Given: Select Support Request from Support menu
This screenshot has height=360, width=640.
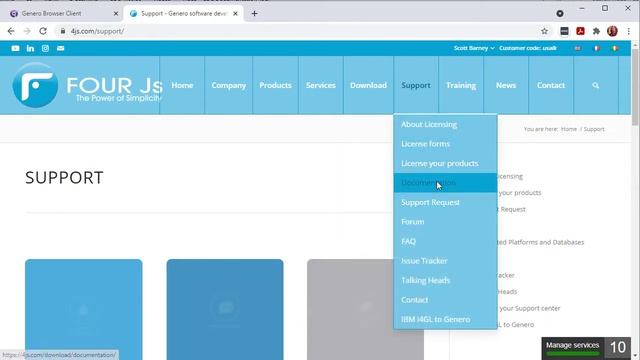Looking at the screenshot, I should click(445, 202).
